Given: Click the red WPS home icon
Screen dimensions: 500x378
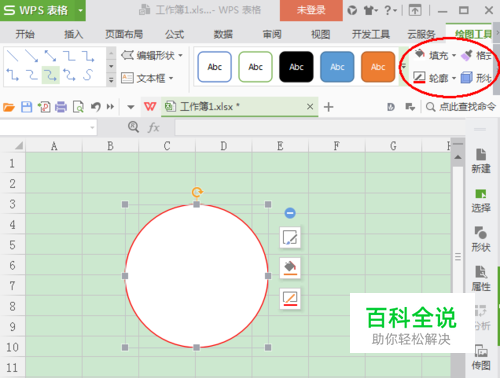Looking at the screenshot, I should (x=150, y=107).
